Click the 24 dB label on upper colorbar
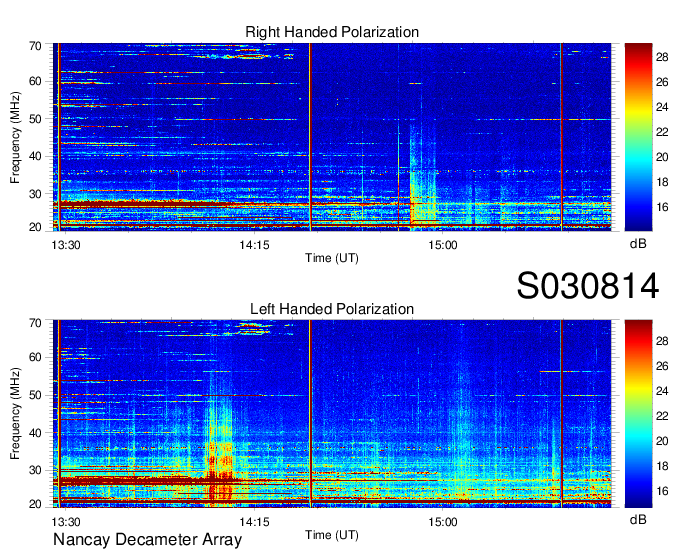Image resolution: width=680 pixels, height=552 pixels. [662, 107]
